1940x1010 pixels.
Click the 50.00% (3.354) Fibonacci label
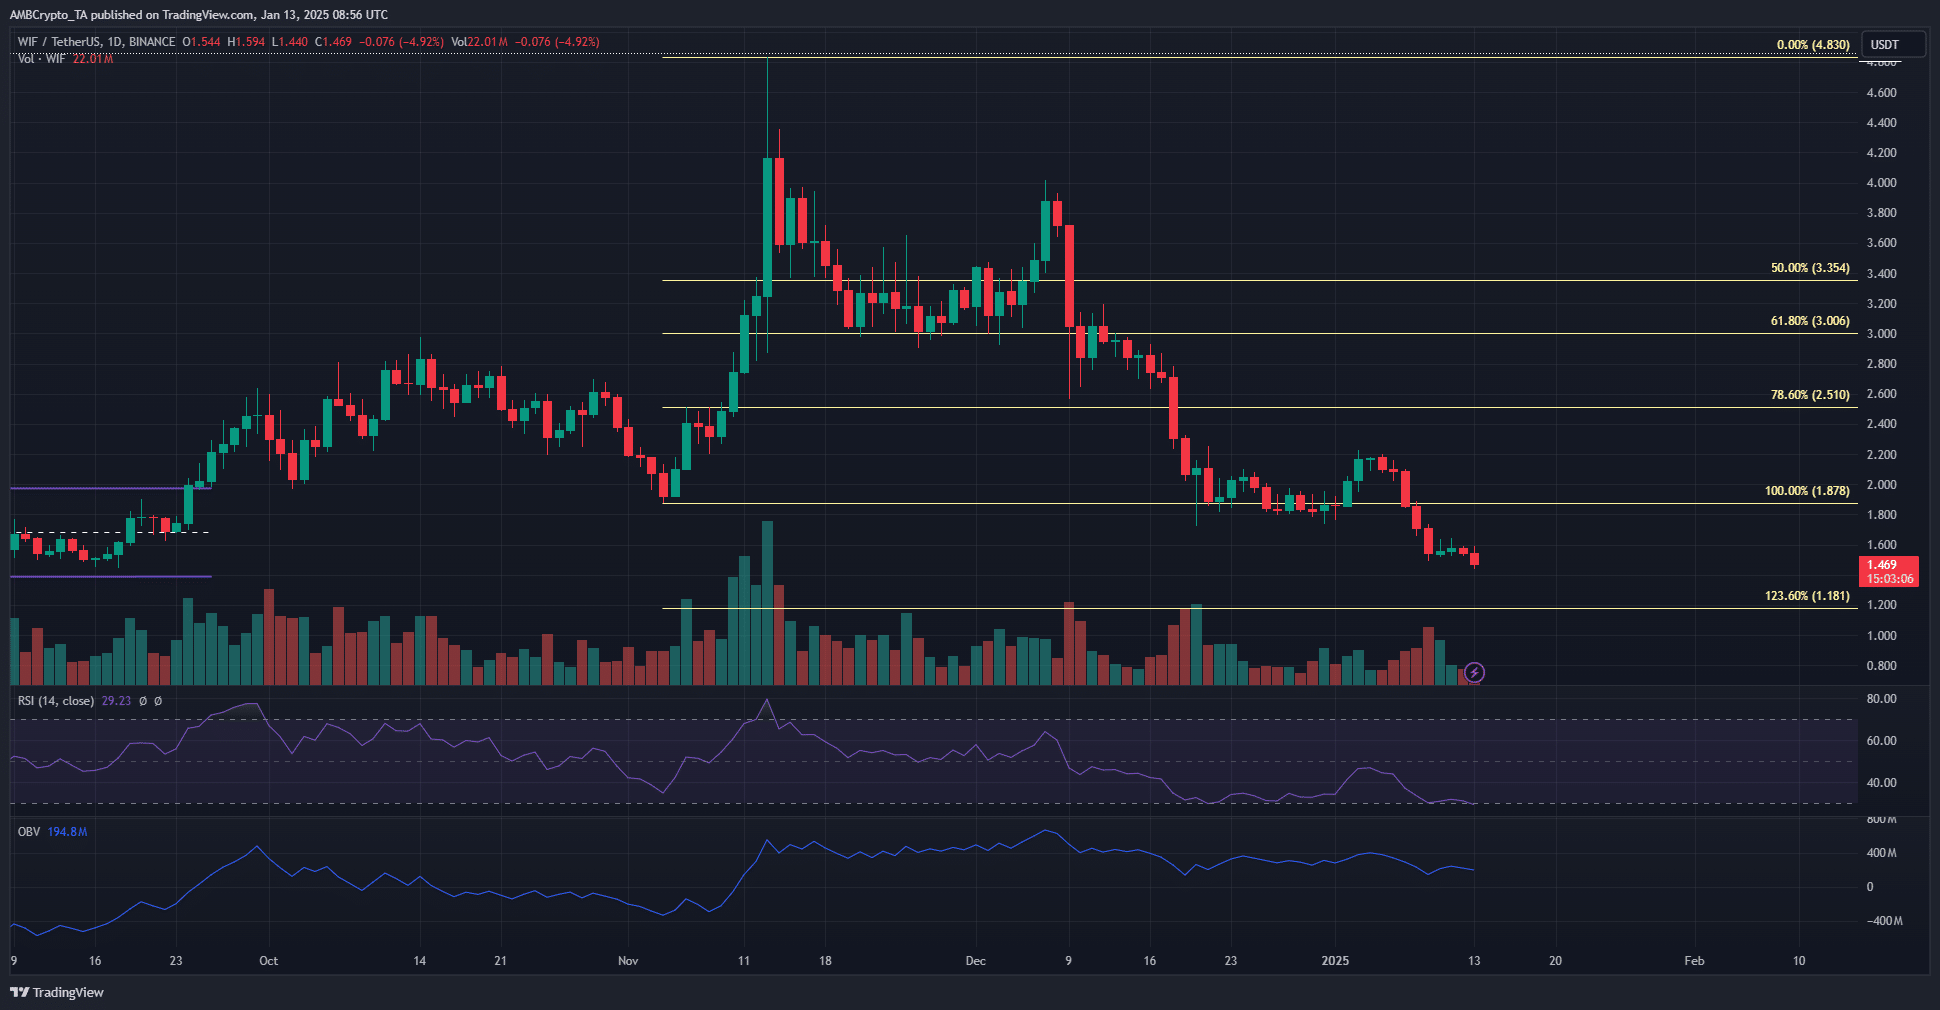pyautogui.click(x=1810, y=268)
